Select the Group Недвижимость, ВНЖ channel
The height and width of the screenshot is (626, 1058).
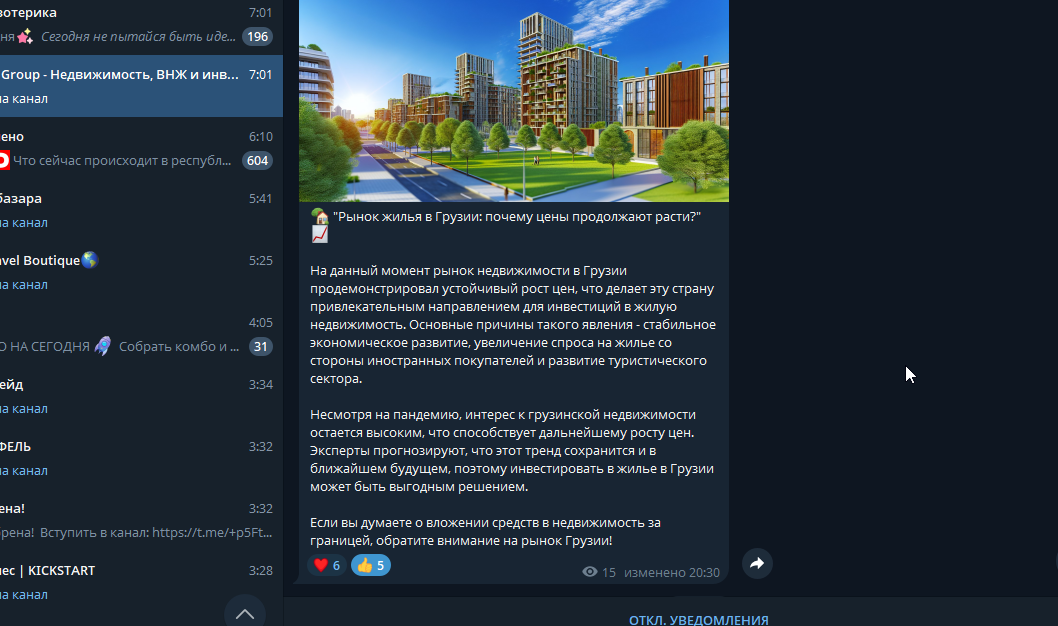pos(141,86)
